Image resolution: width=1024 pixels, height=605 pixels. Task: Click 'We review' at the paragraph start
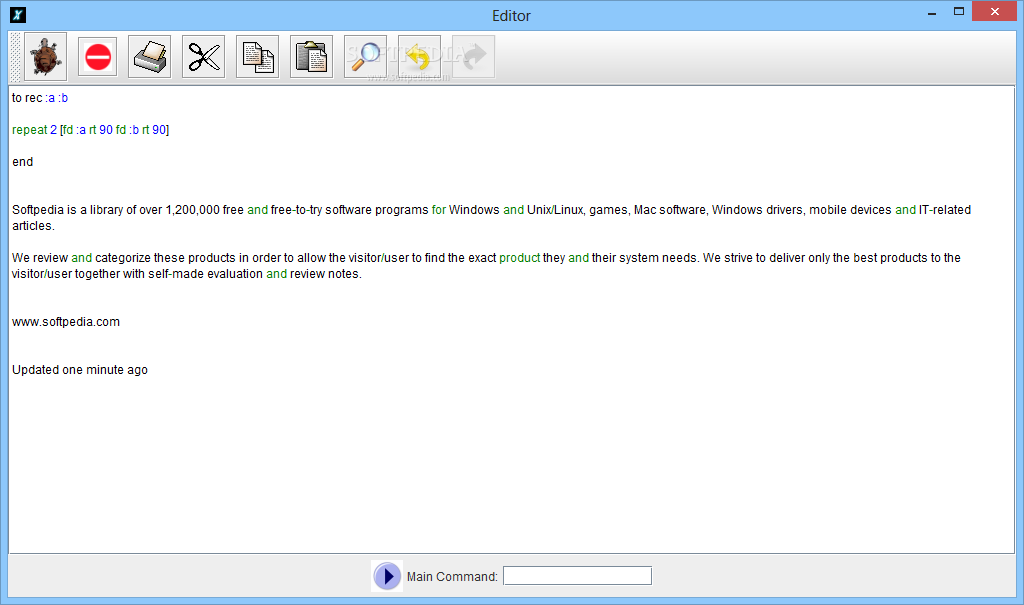coord(40,258)
